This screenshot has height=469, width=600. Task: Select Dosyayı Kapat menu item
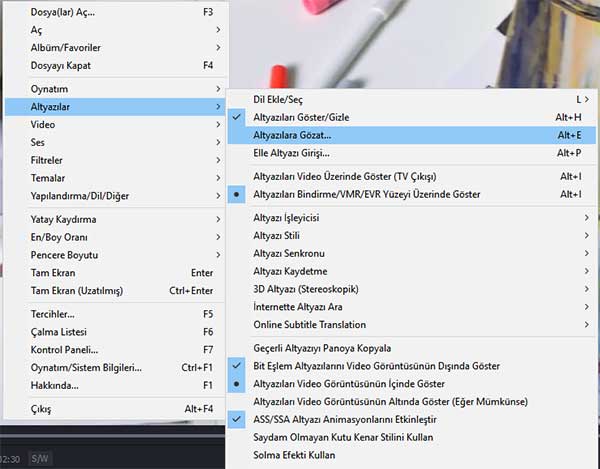pyautogui.click(x=115, y=65)
